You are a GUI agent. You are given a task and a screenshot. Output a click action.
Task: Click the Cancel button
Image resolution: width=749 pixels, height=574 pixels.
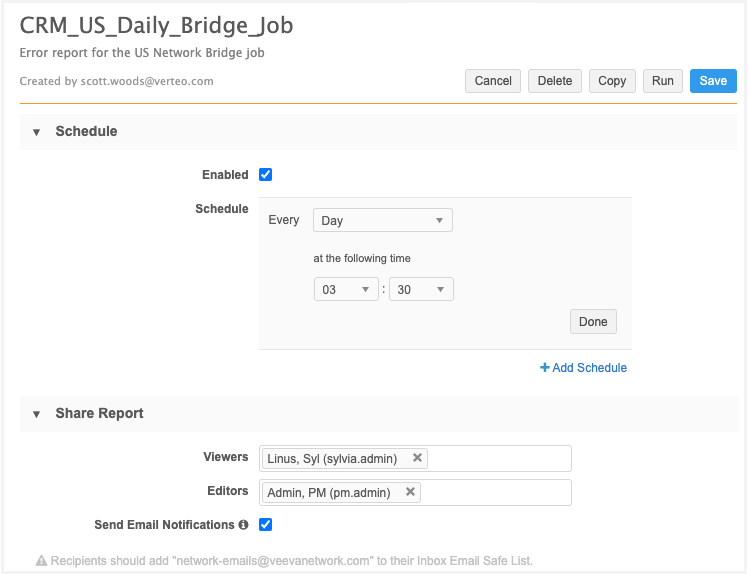pos(493,81)
